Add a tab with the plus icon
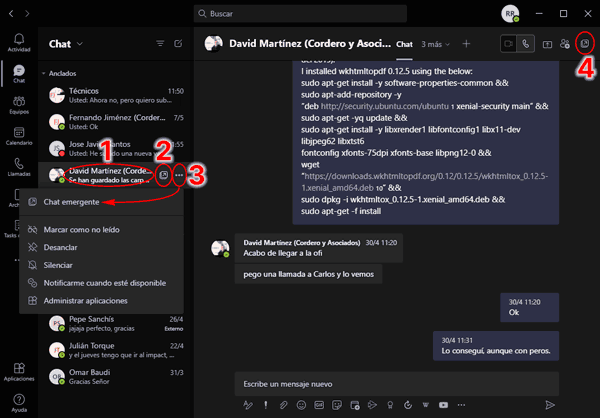 click(466, 44)
